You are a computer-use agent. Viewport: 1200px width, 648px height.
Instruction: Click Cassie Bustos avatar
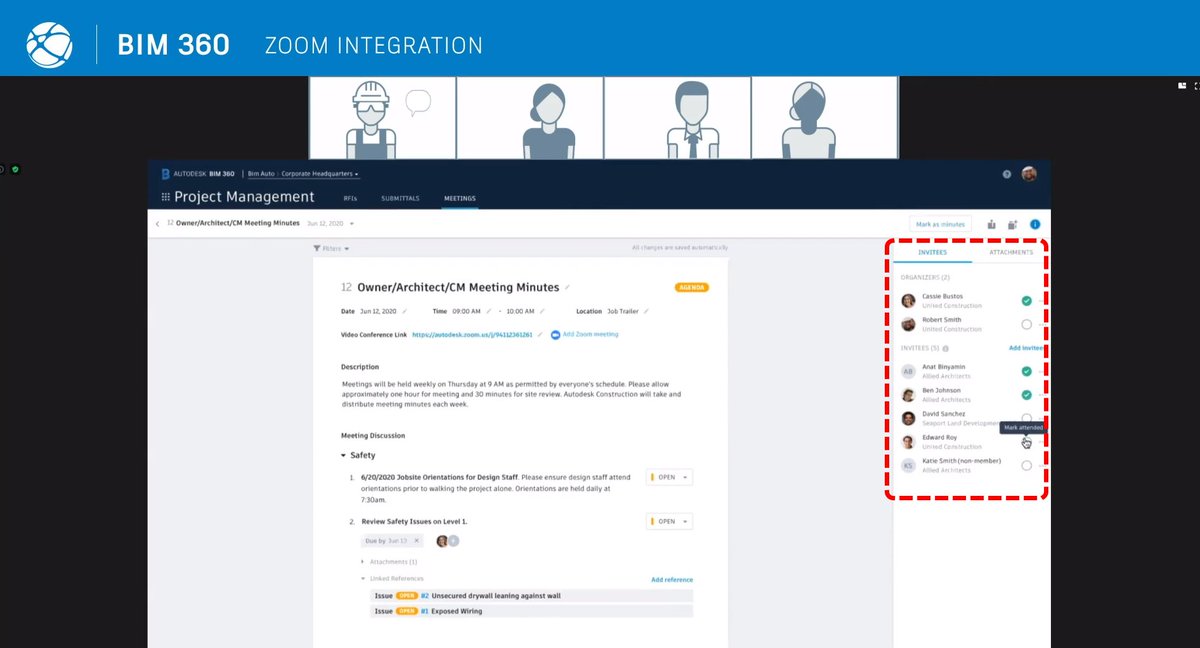(908, 301)
